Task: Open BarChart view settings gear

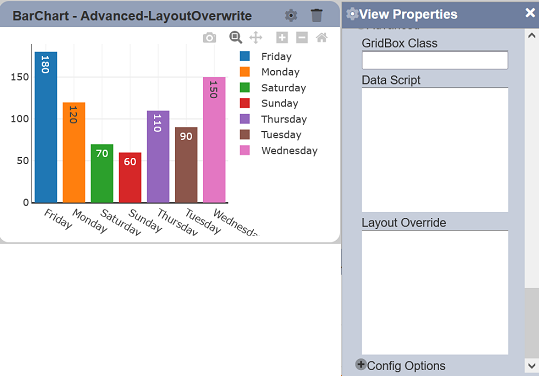Action: click(291, 15)
